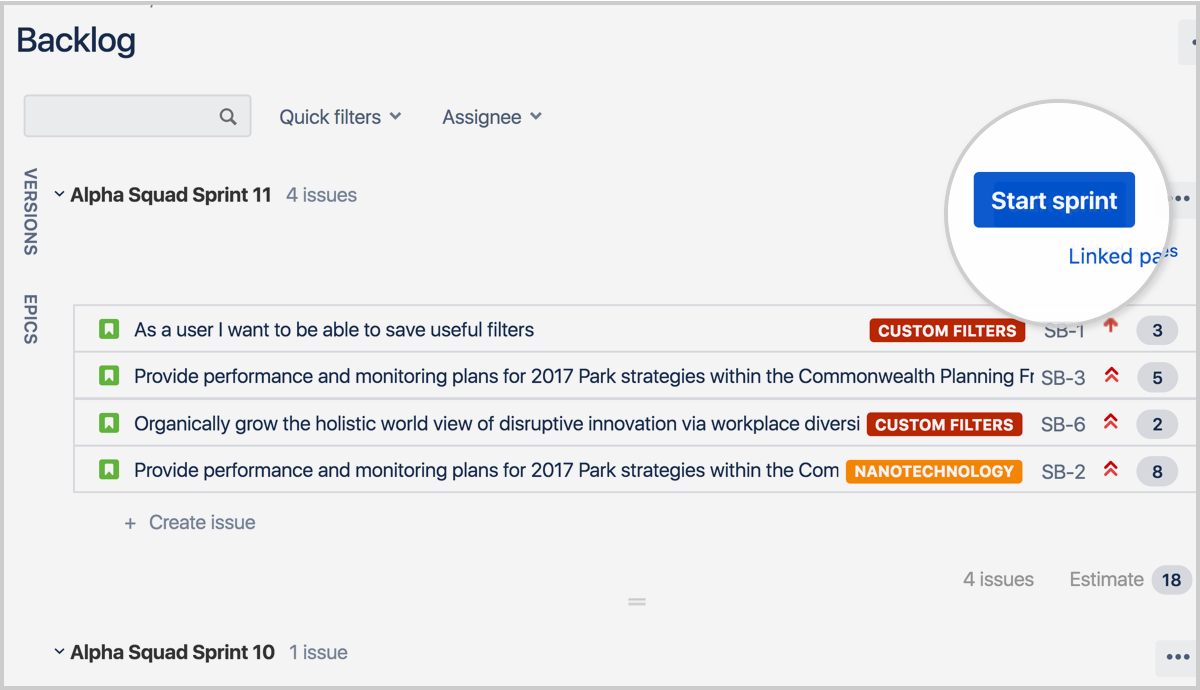Open the Quick filters dropdown
Viewport: 1200px width, 690px height.
pyautogui.click(x=339, y=116)
